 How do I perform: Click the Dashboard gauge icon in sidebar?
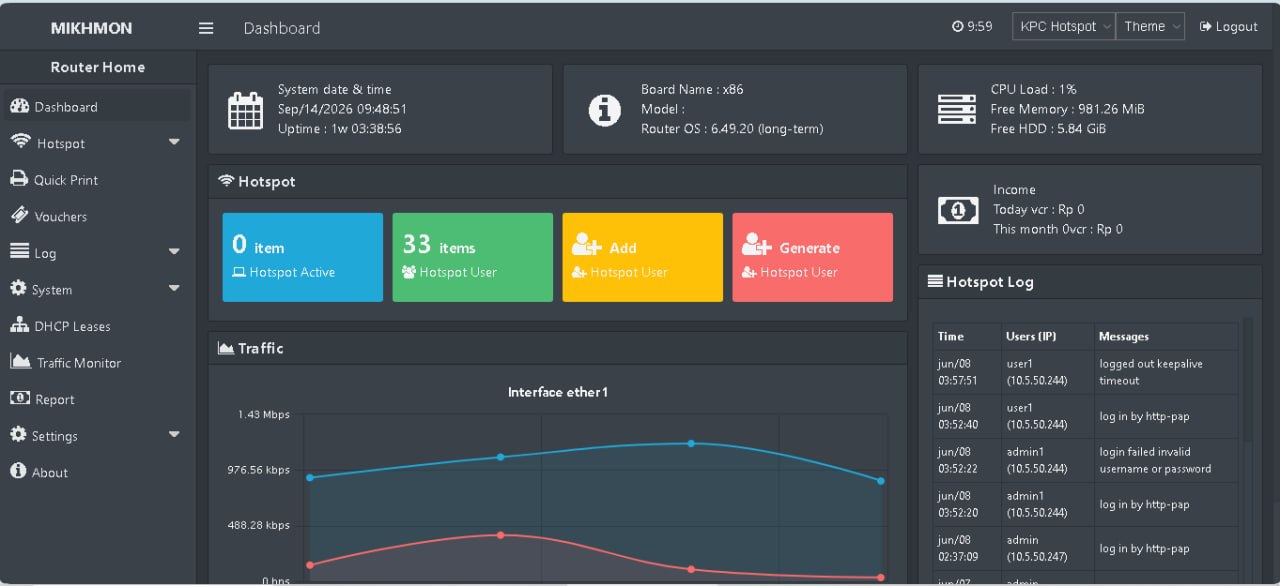(19, 106)
